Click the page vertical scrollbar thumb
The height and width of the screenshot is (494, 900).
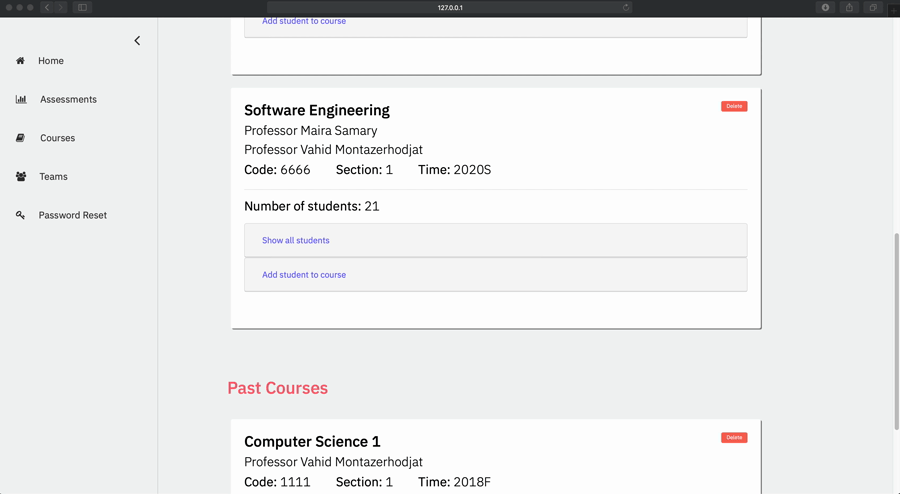(897, 331)
